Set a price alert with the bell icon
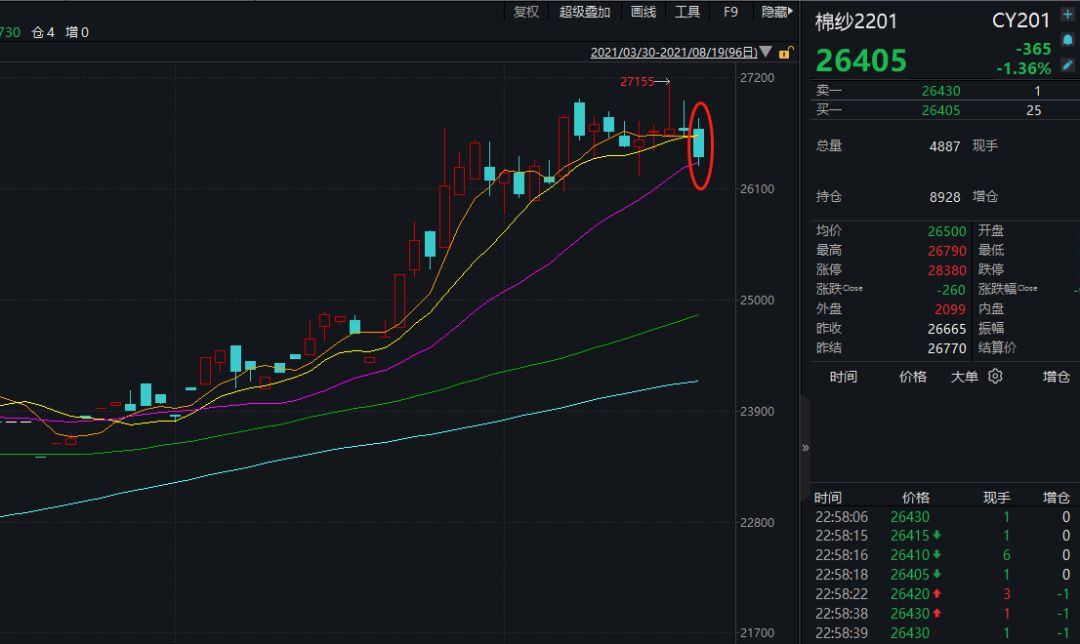1080x644 pixels. [x=1067, y=39]
